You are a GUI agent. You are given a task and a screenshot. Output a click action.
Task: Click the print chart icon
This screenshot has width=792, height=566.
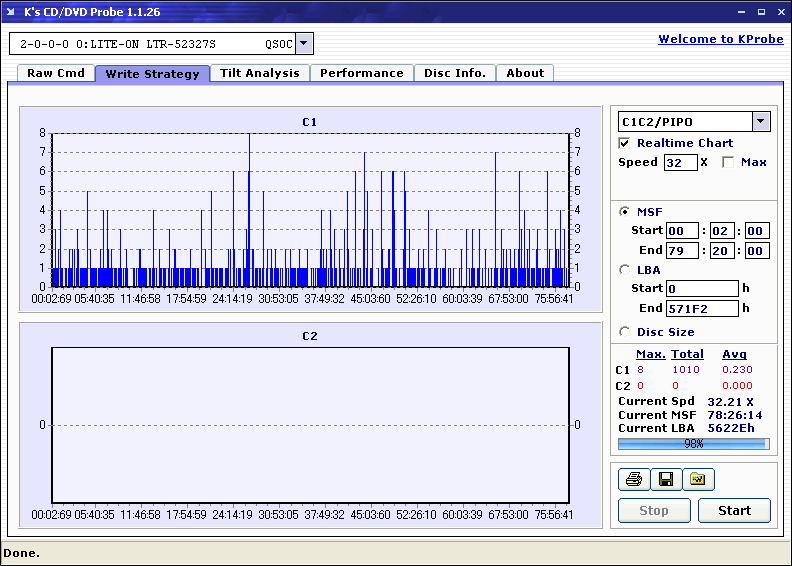(x=633, y=480)
